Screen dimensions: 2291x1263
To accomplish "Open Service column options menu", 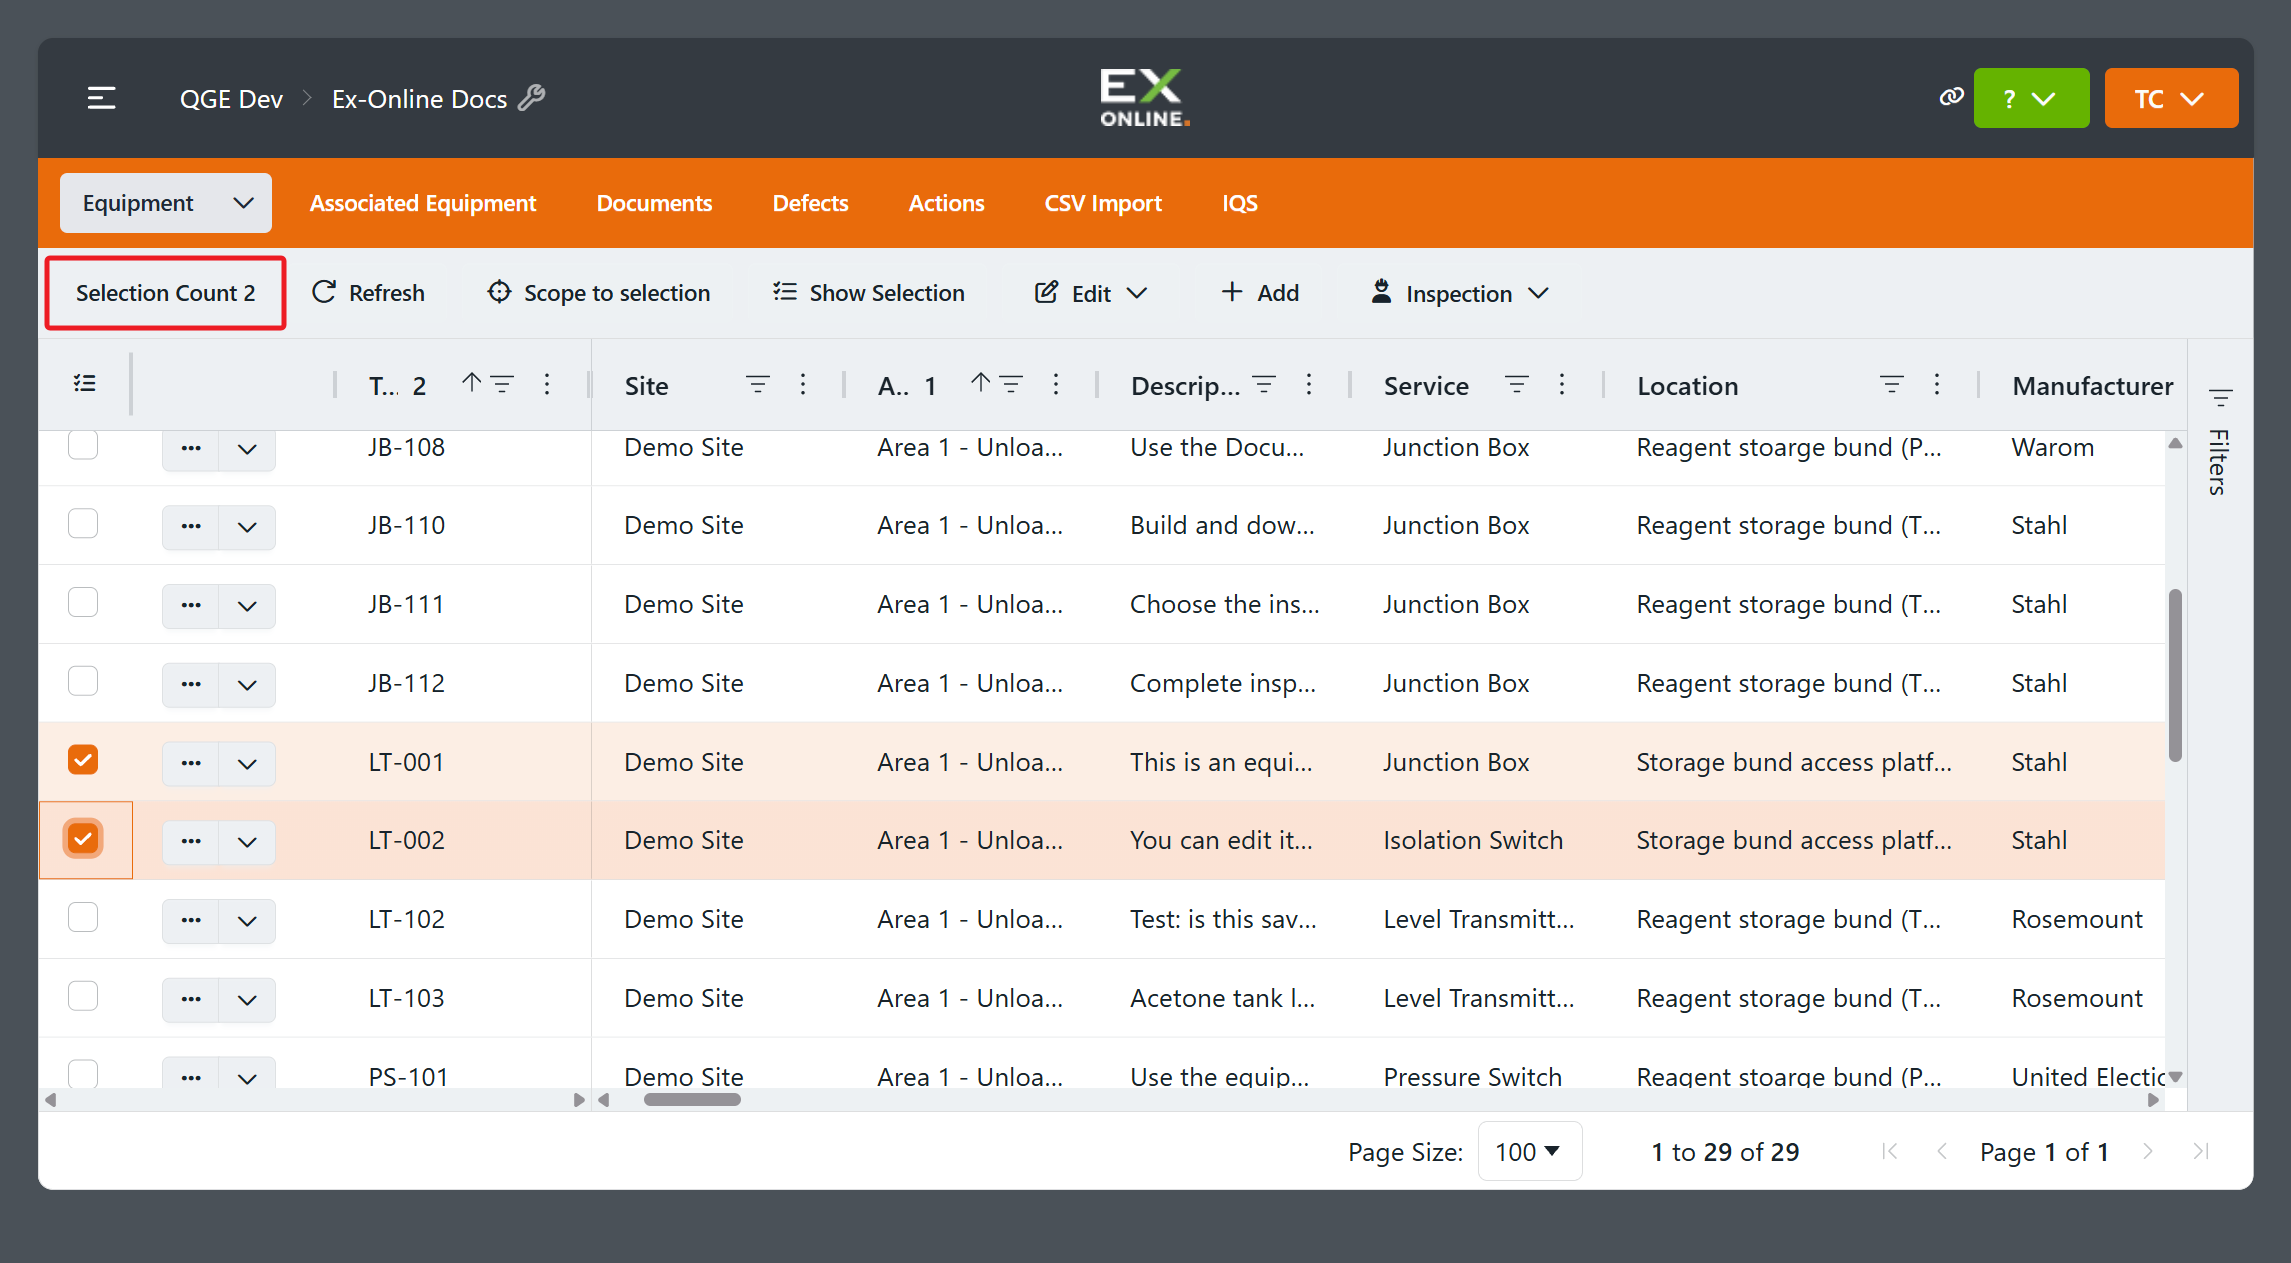I will tap(1562, 384).
